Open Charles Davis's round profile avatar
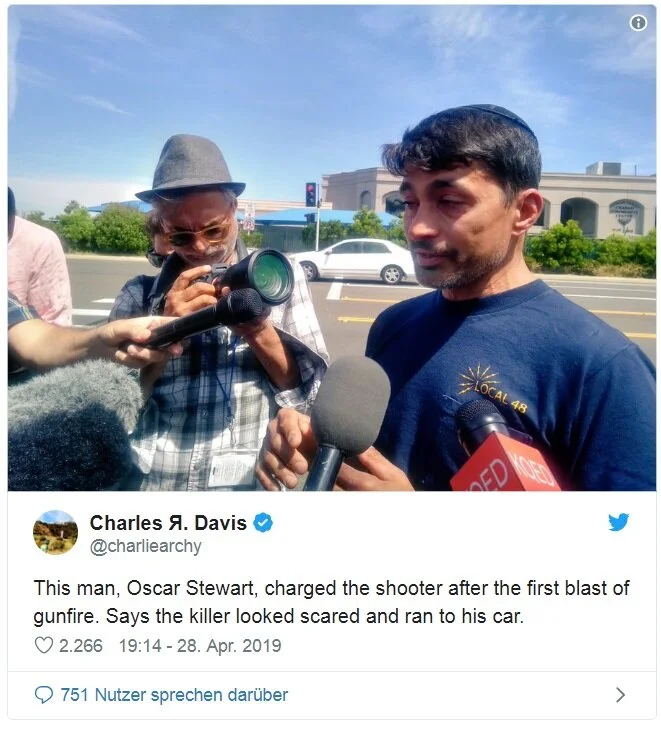Screen dimensions: 661x735 pyautogui.click(x=55, y=532)
